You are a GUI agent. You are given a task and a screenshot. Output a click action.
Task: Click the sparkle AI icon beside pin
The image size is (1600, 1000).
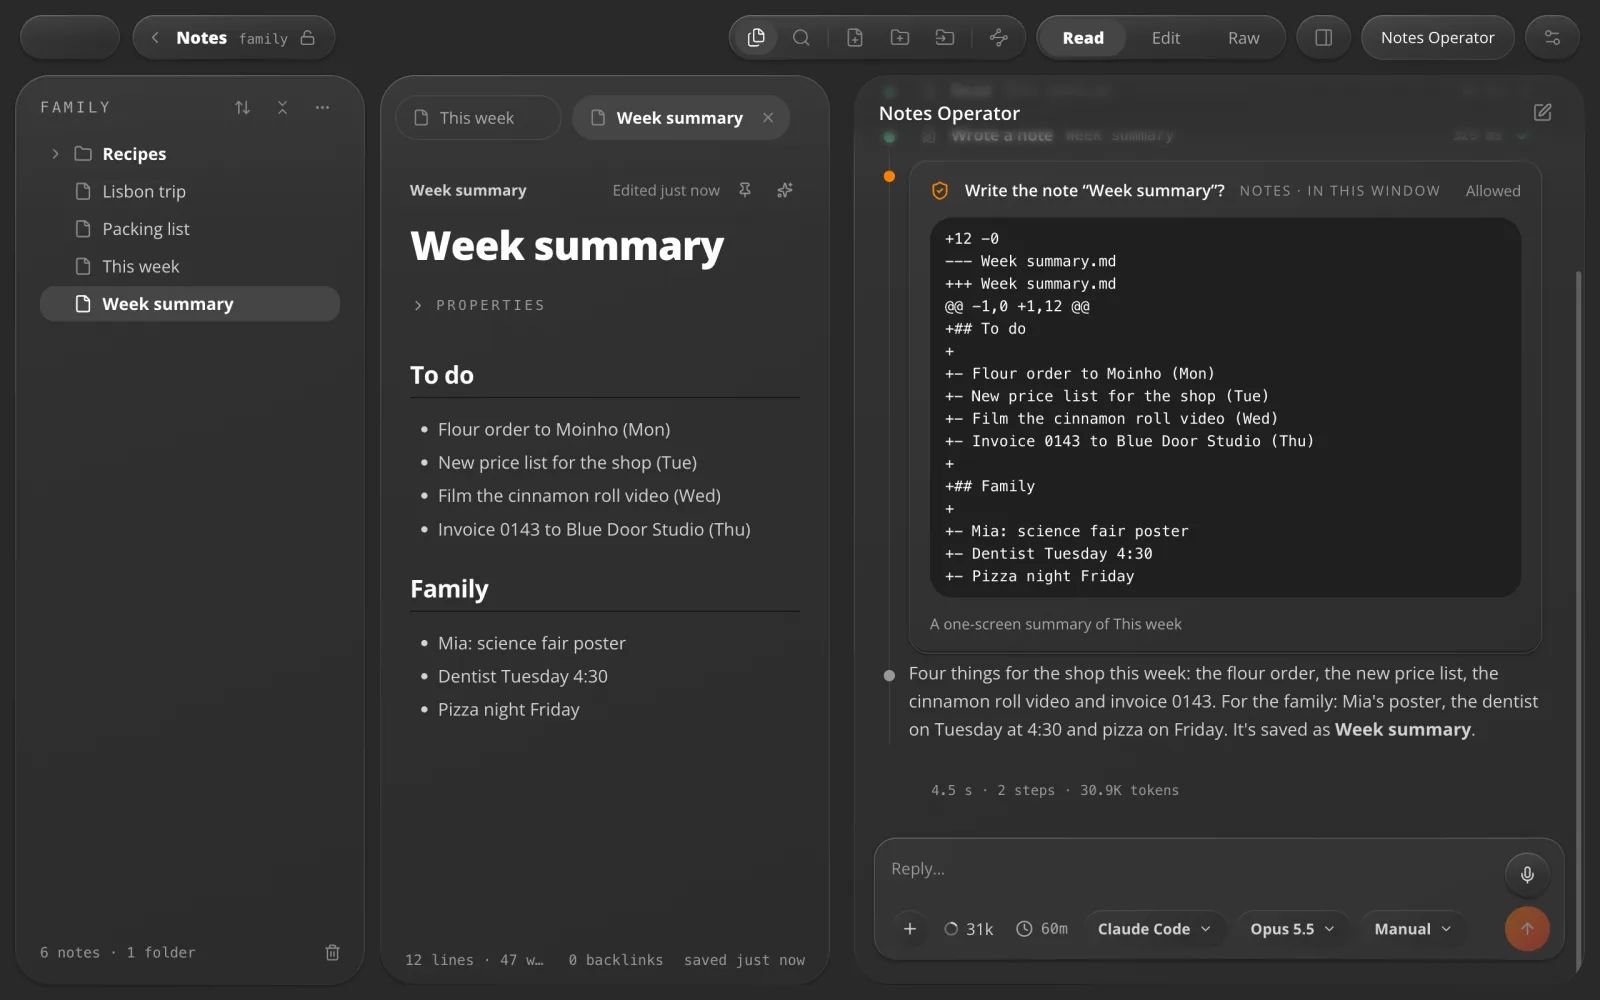point(785,190)
